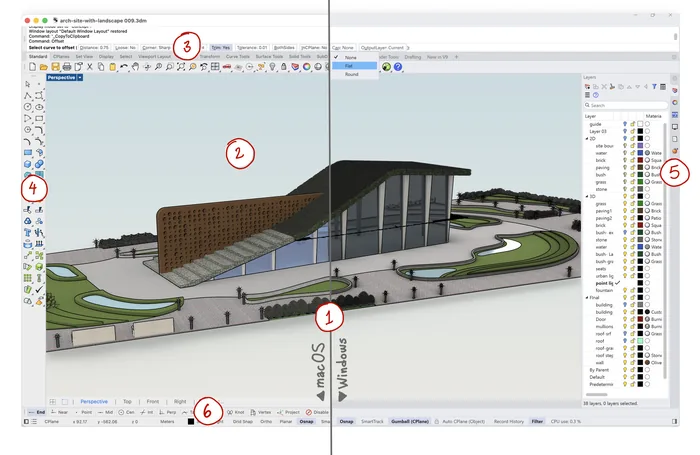The height and width of the screenshot is (455, 700).
Task: Click the lightbulb Hide Objects icon in toolbar
Action: click(x=272, y=67)
